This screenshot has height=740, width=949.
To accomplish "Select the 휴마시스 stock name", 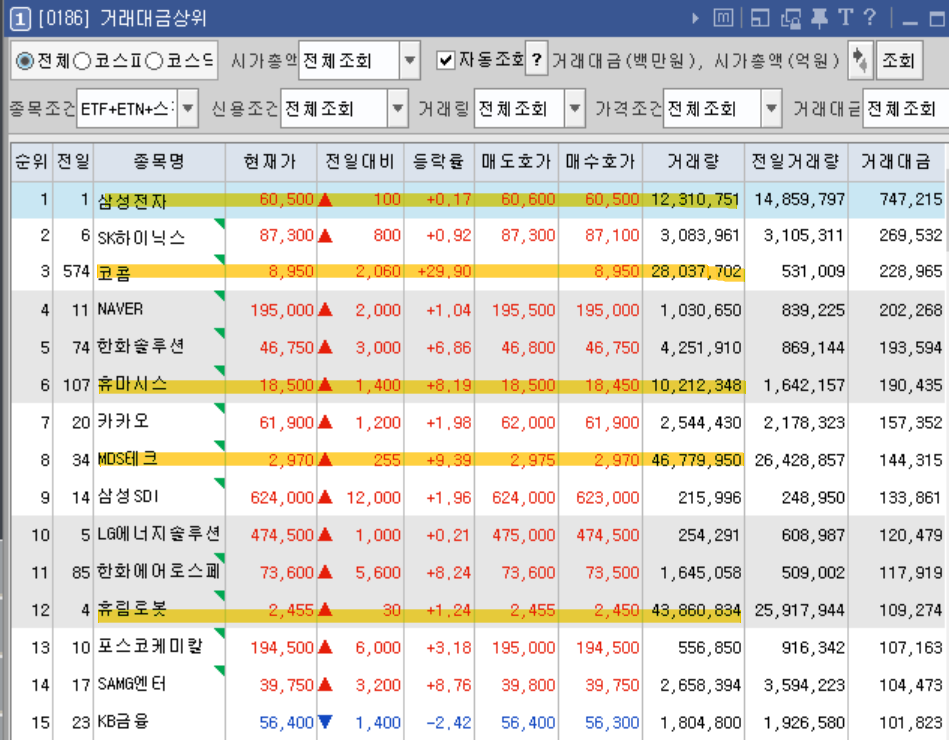I will 133,384.
